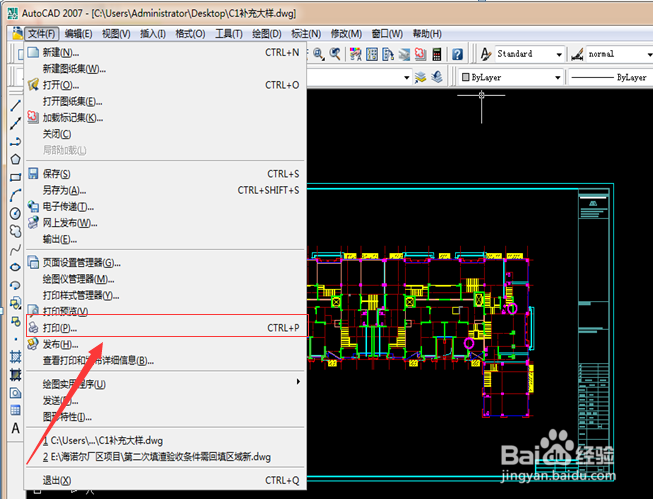Choose 页面设置管理器(G)... menu entry

(x=166, y=263)
